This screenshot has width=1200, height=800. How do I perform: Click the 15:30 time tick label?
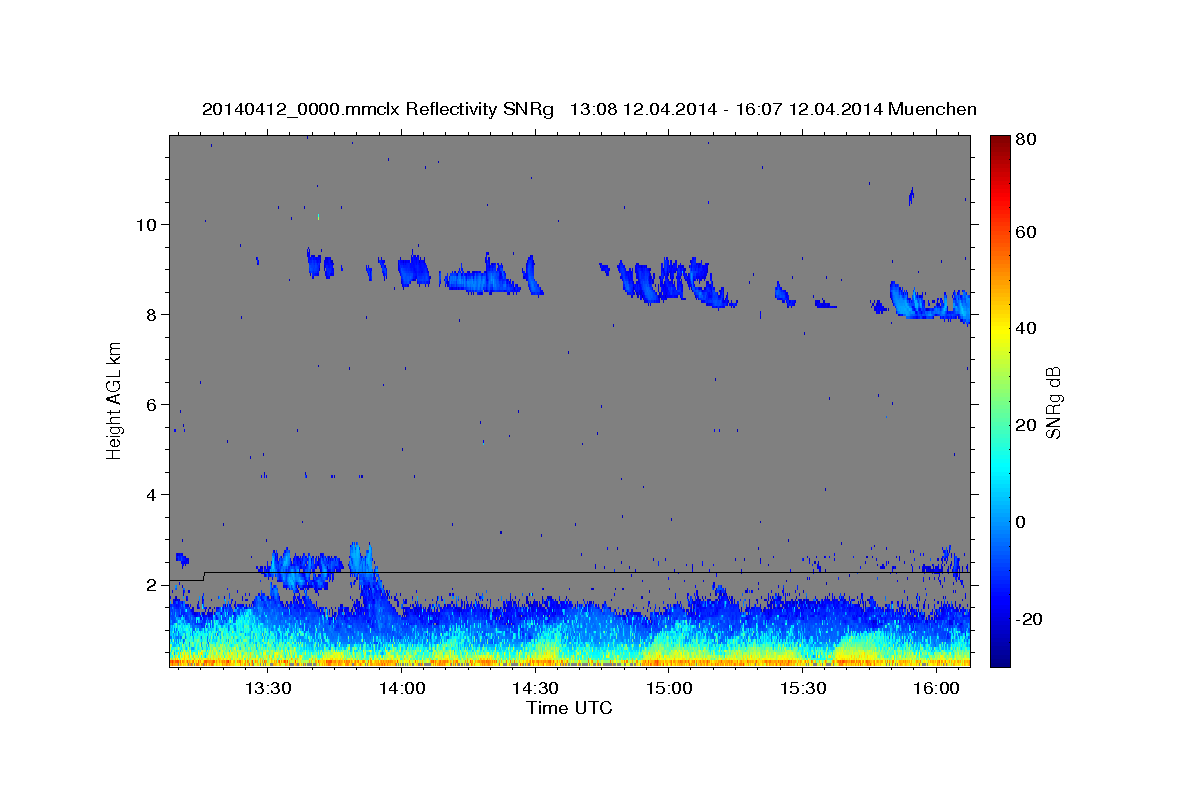coord(802,688)
